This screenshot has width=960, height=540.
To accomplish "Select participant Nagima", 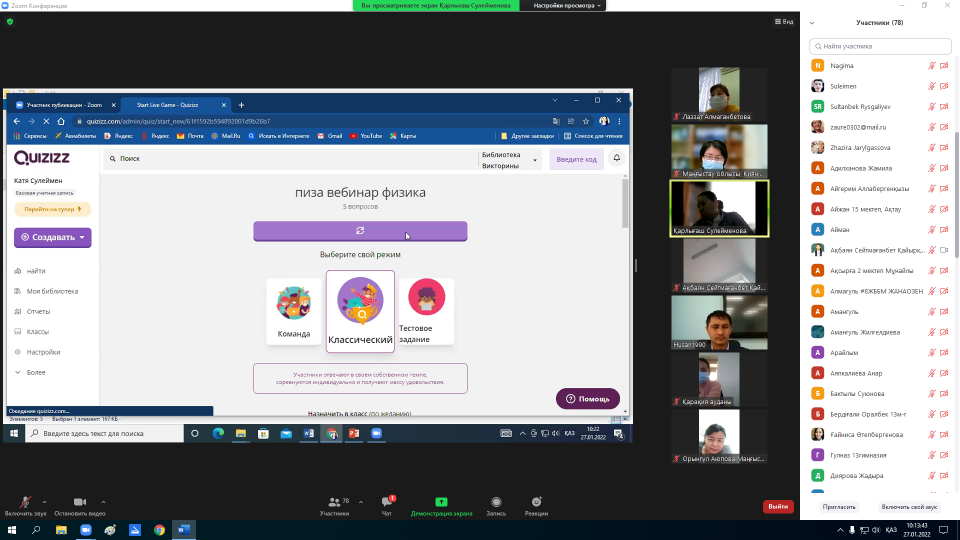I will pyautogui.click(x=880, y=66).
